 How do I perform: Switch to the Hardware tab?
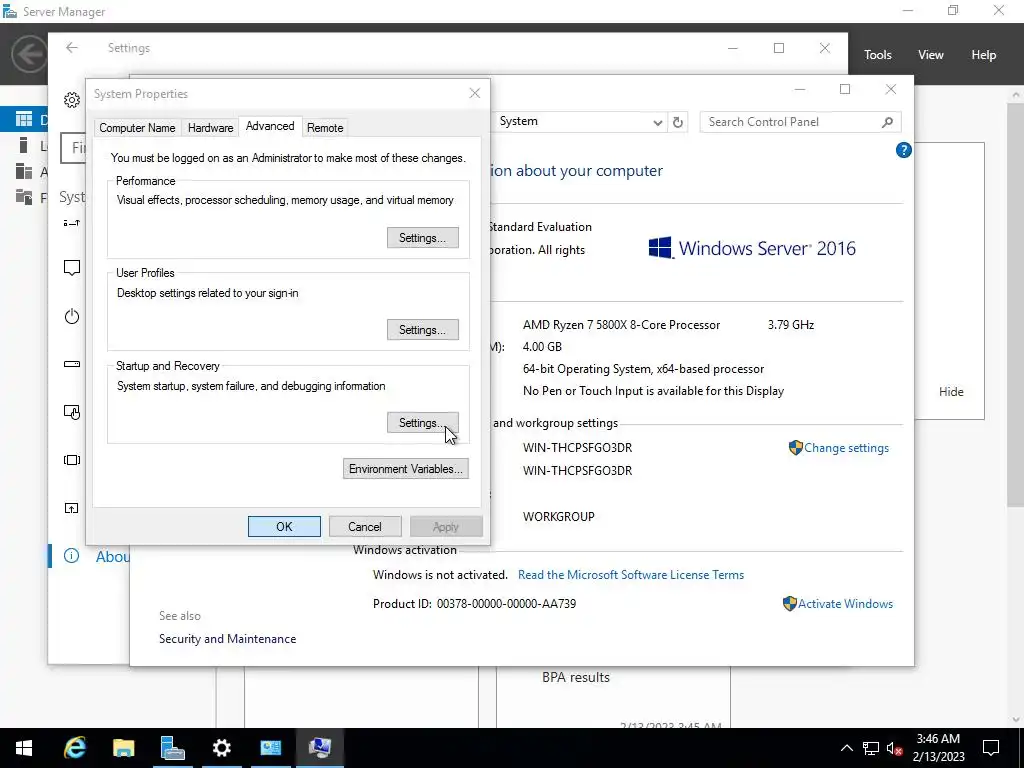tap(210, 128)
